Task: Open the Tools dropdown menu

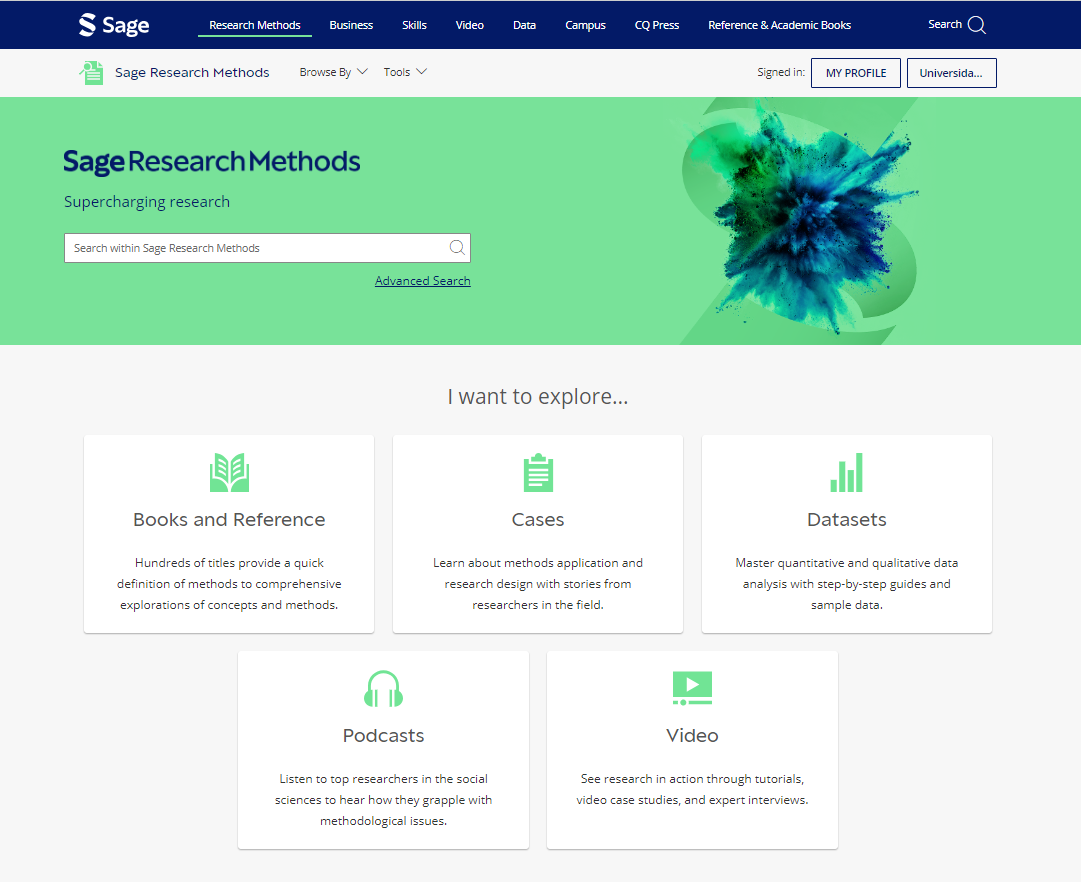Action: [404, 72]
